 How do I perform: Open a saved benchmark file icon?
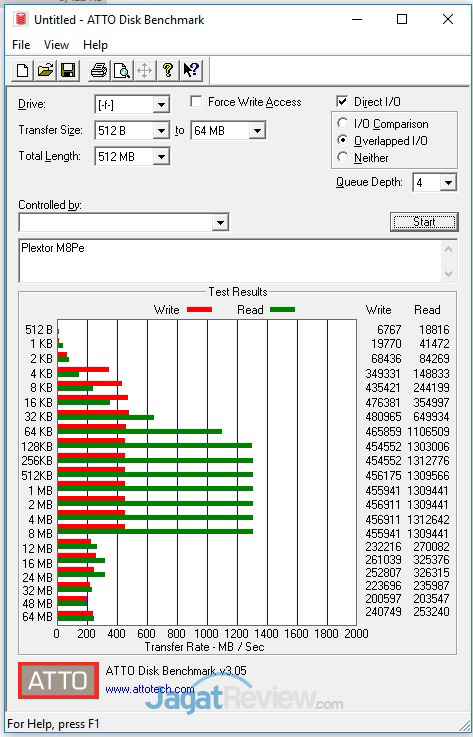46,71
